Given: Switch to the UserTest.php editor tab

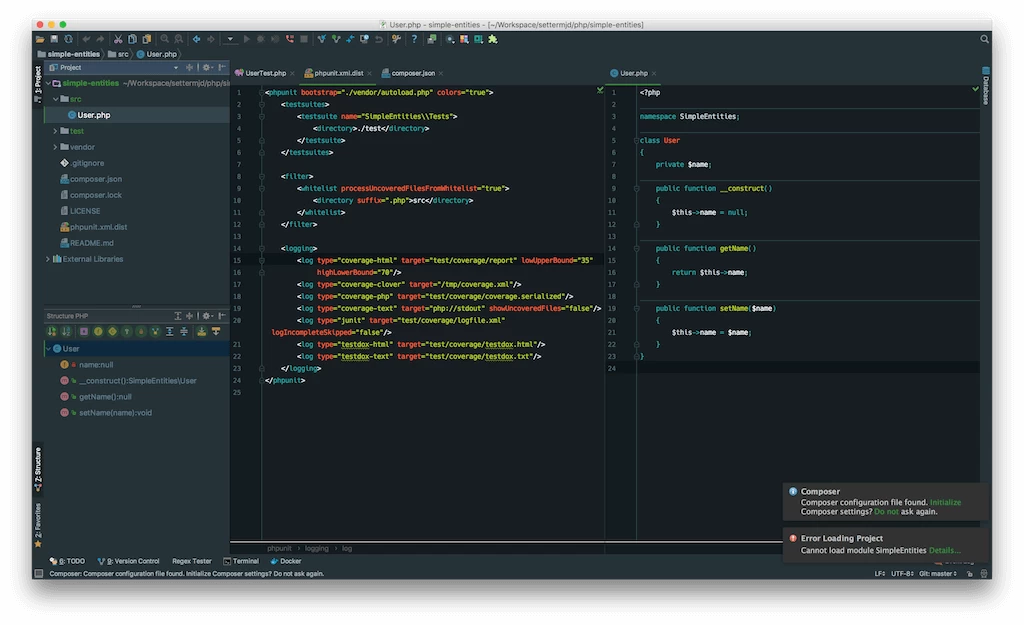Looking at the screenshot, I should tap(266, 73).
